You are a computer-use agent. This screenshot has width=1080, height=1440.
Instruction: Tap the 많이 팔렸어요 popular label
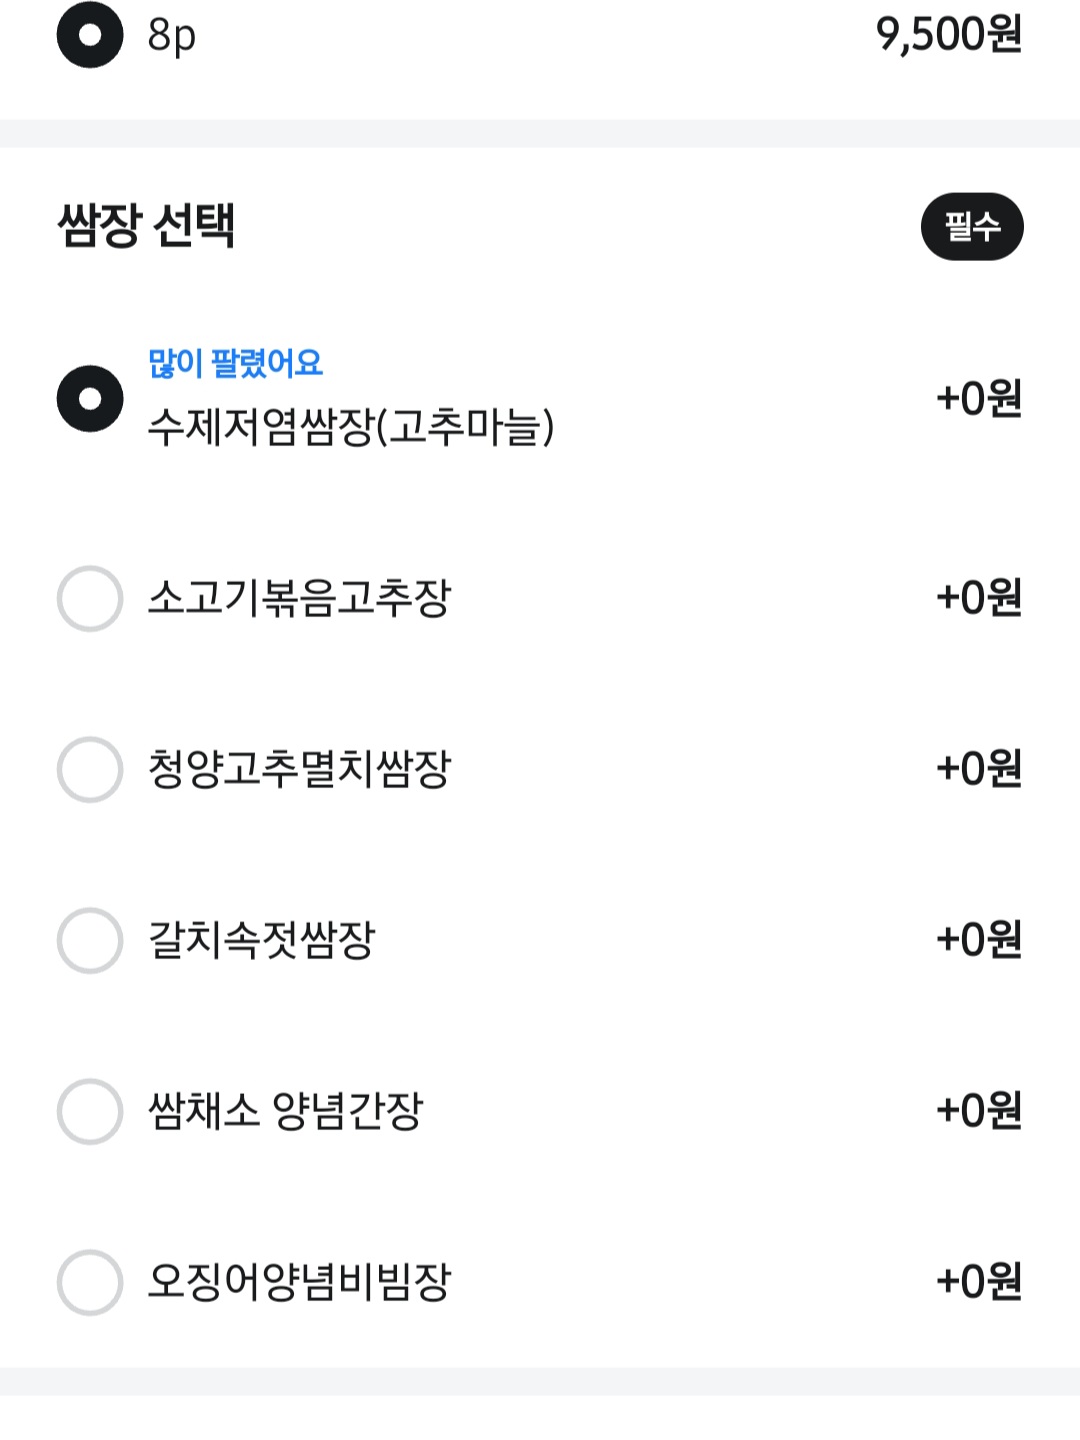click(x=236, y=363)
